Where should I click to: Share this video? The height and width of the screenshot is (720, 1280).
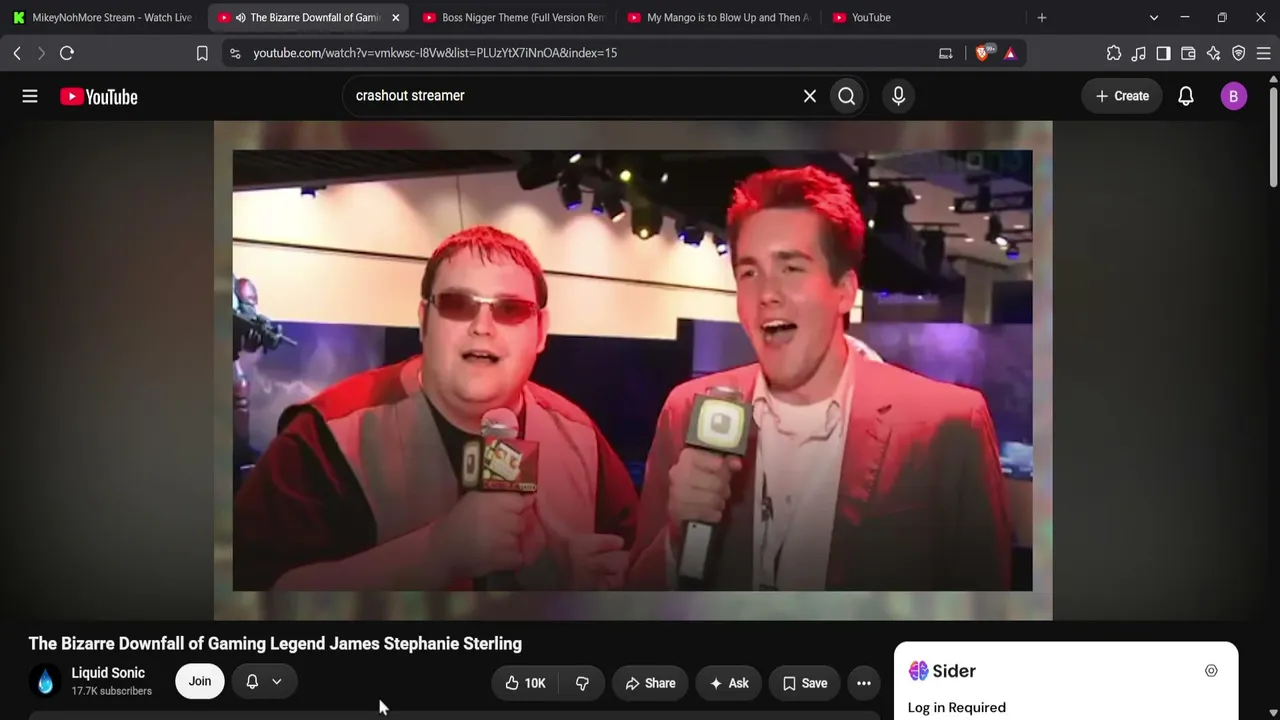point(650,683)
